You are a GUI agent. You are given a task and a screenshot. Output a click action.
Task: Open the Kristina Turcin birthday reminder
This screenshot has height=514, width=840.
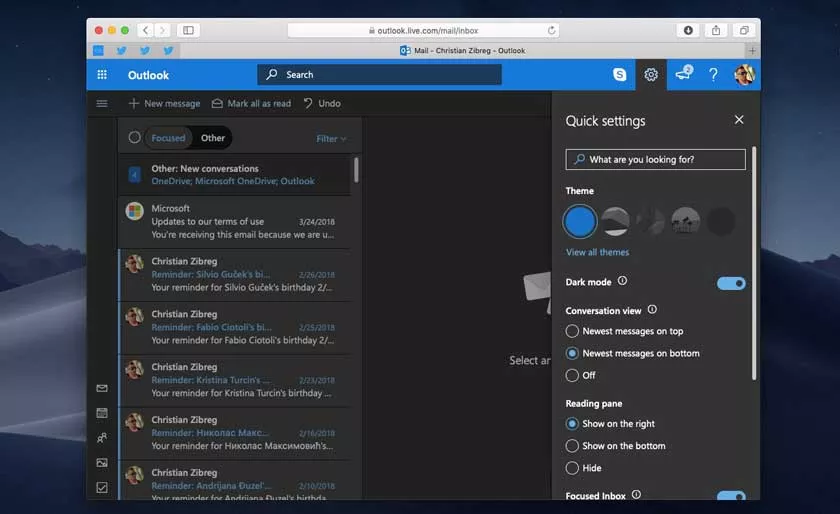click(x=235, y=380)
